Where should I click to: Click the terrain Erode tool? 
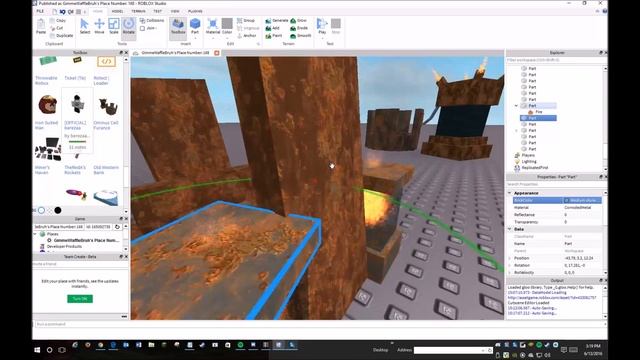click(x=299, y=28)
